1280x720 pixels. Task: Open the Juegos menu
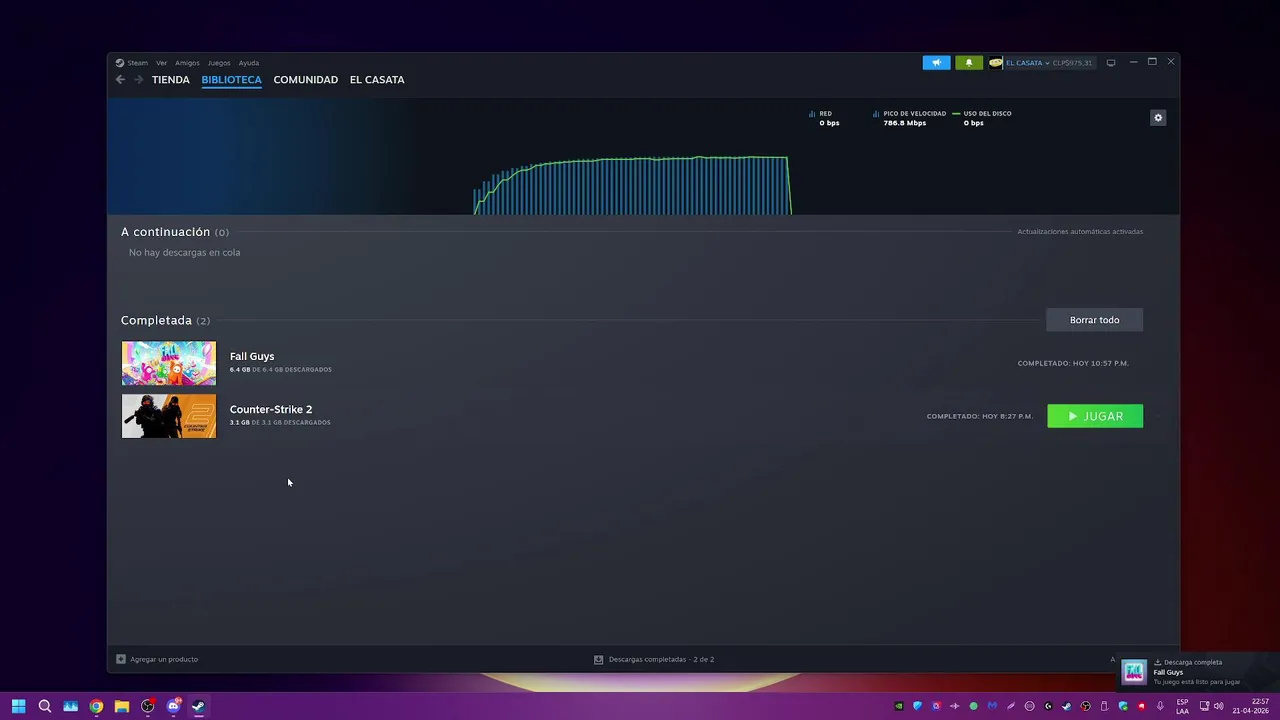click(219, 63)
